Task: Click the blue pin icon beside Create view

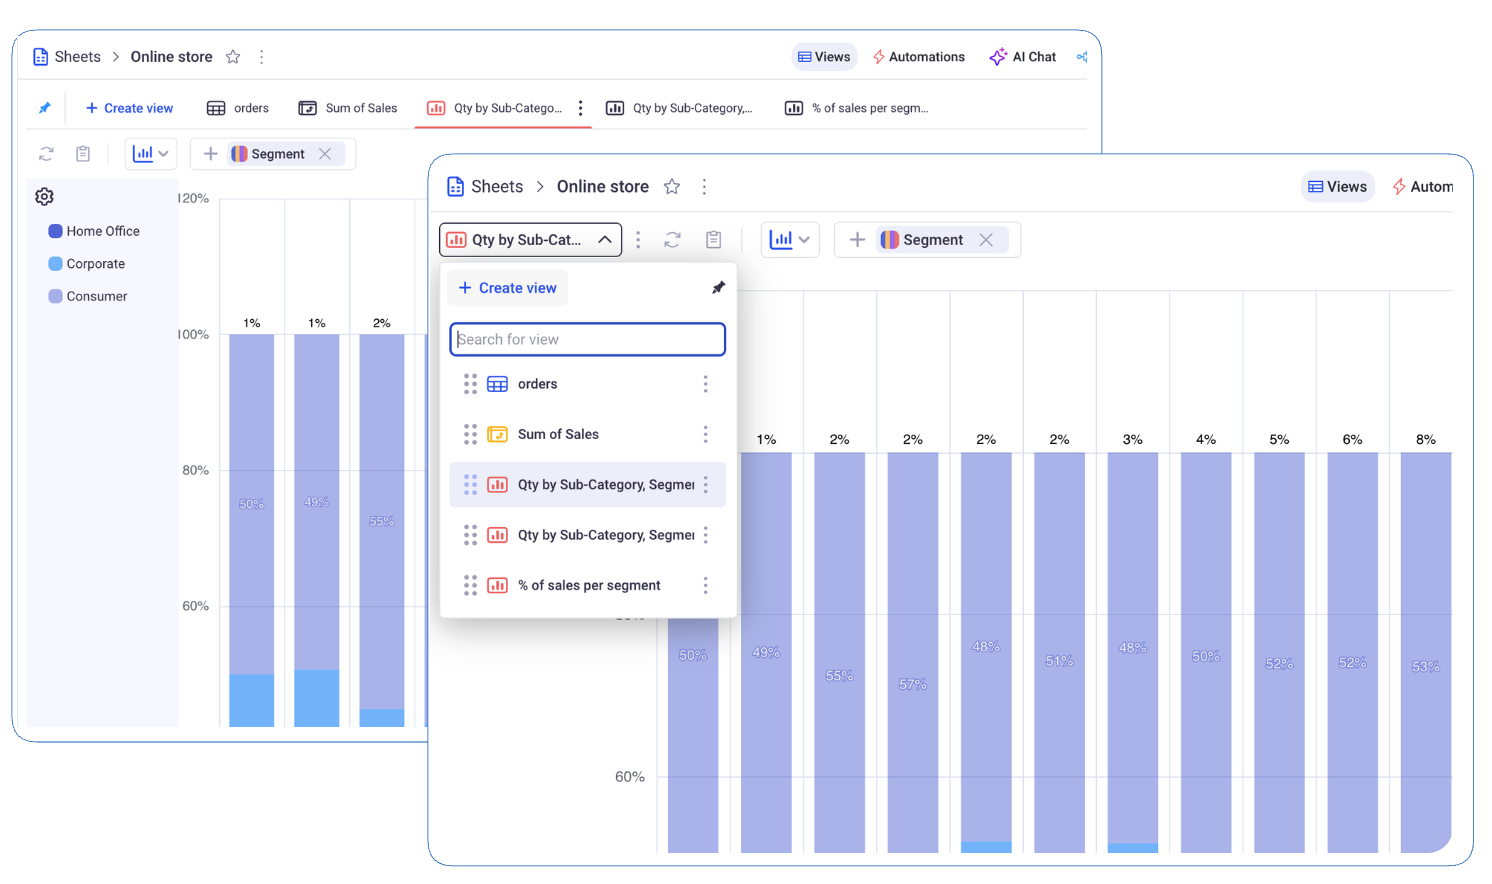Action: (44, 108)
